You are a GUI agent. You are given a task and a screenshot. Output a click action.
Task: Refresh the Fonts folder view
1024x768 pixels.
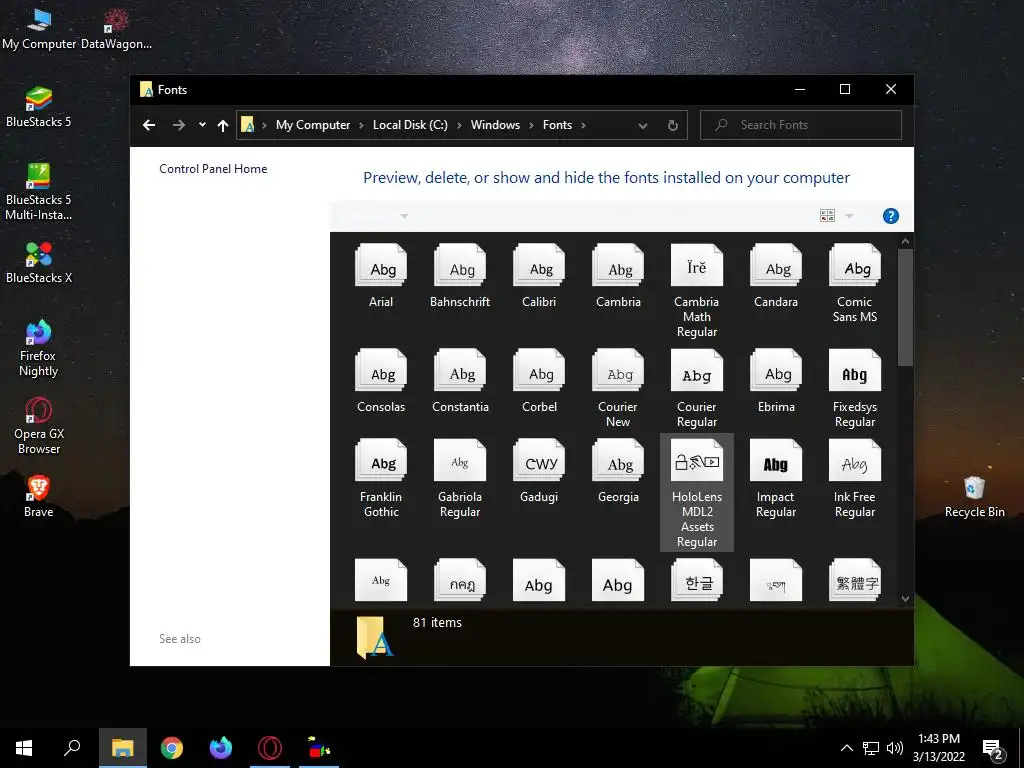point(673,125)
